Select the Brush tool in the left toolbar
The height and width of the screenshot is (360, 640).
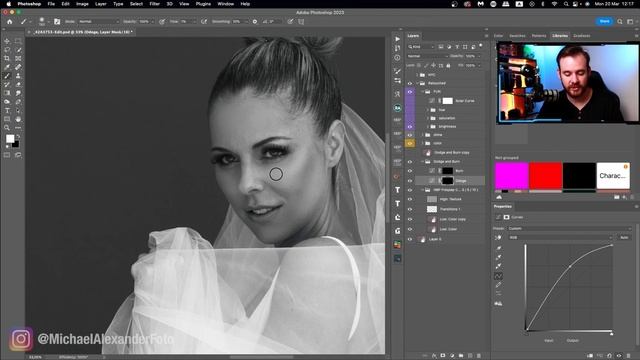[x=7, y=76]
